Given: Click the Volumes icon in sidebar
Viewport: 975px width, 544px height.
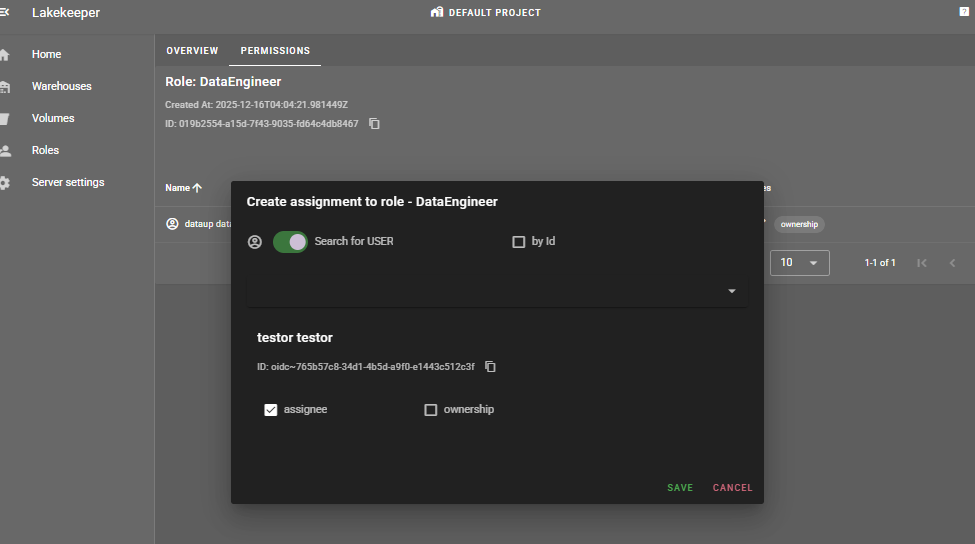Looking at the screenshot, I should tap(5, 119).
